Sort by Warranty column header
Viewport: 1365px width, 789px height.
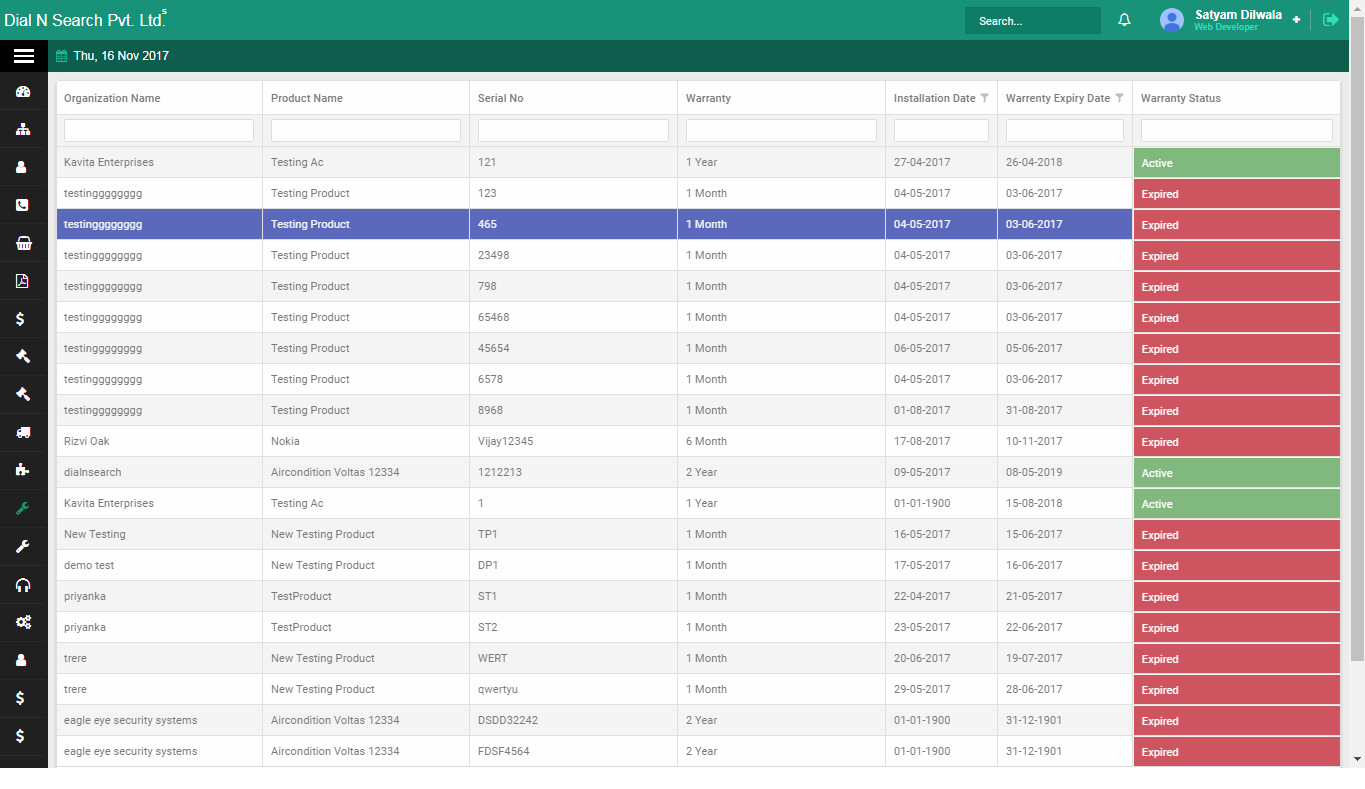pos(708,98)
